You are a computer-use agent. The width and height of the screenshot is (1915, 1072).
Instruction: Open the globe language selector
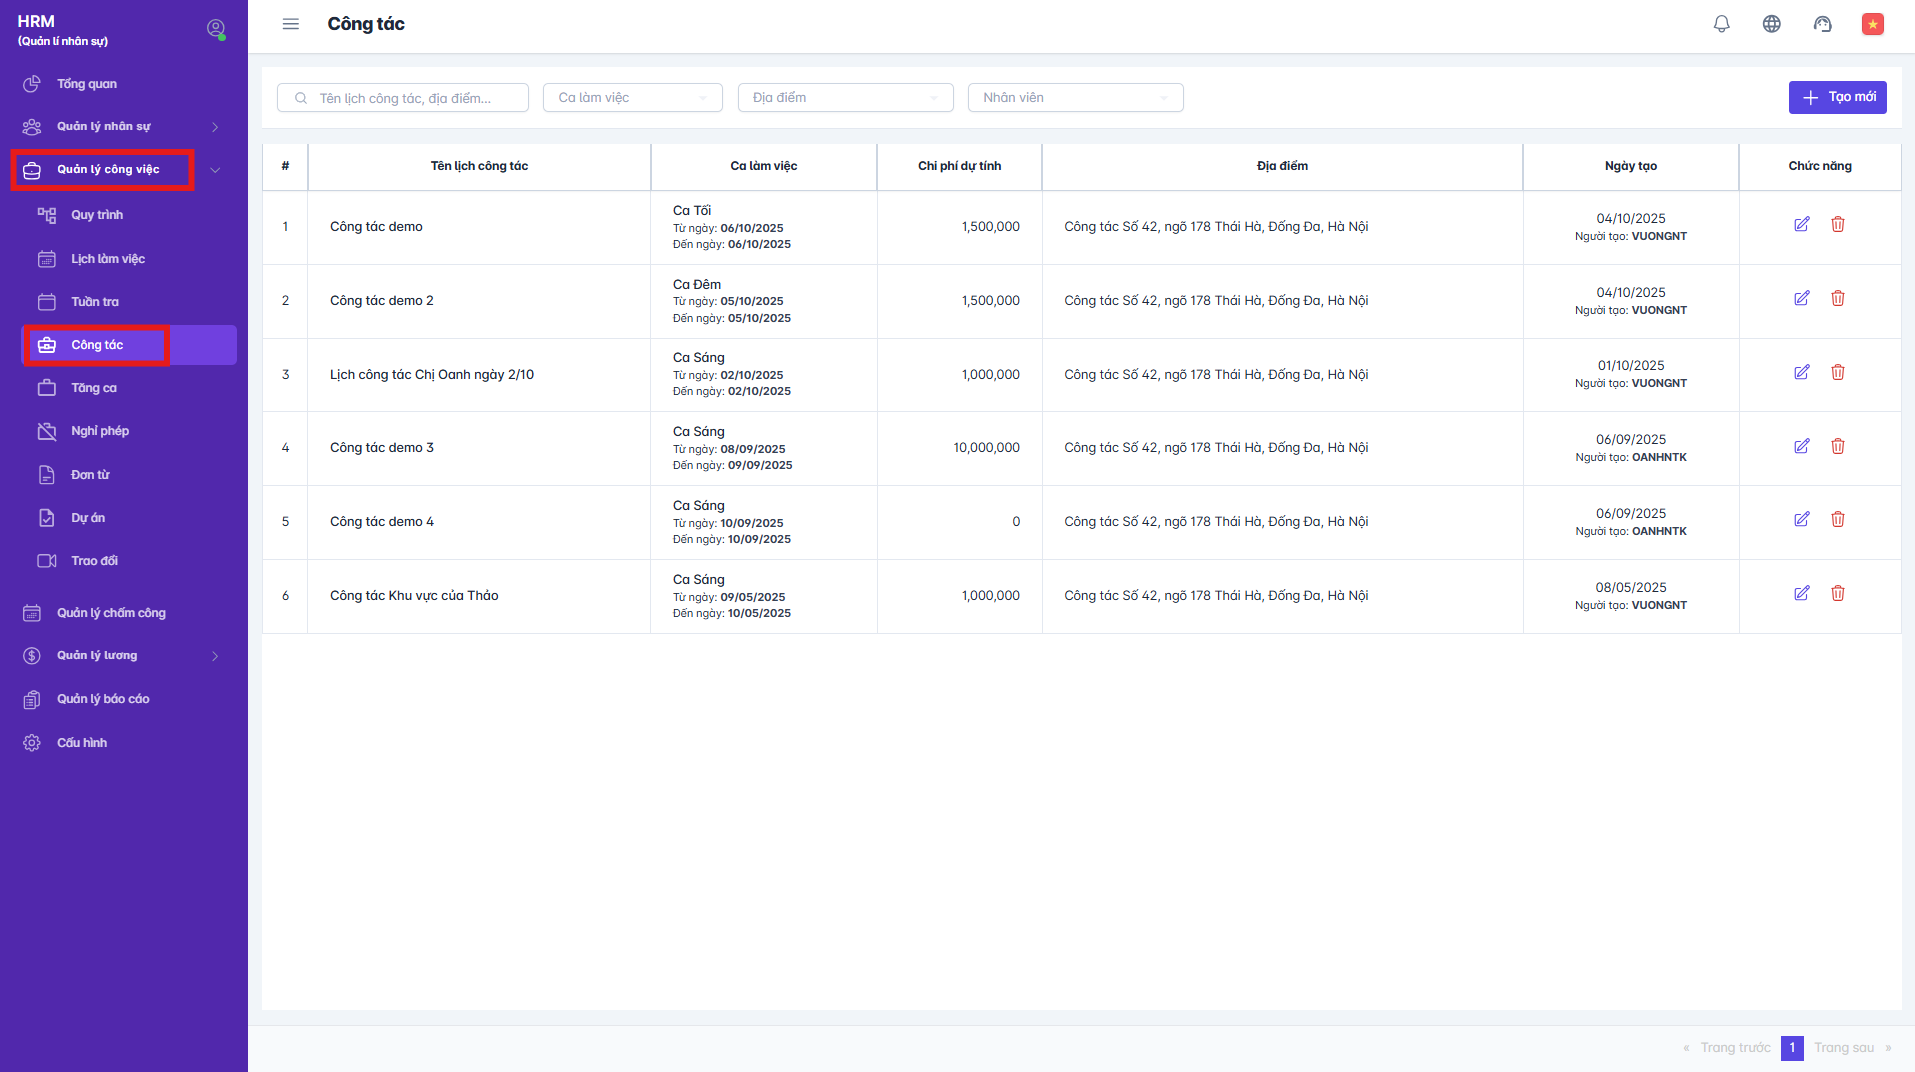(x=1771, y=24)
